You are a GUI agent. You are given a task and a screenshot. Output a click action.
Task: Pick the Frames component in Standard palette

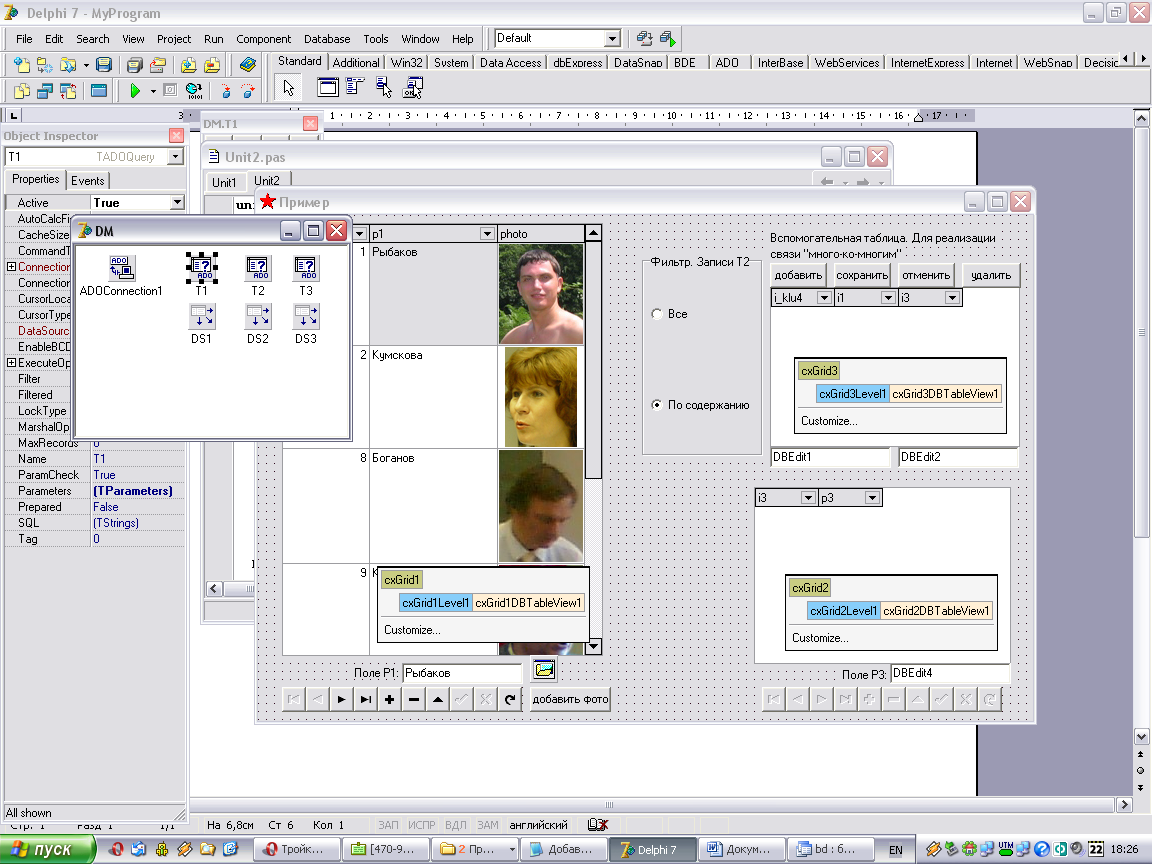point(328,87)
